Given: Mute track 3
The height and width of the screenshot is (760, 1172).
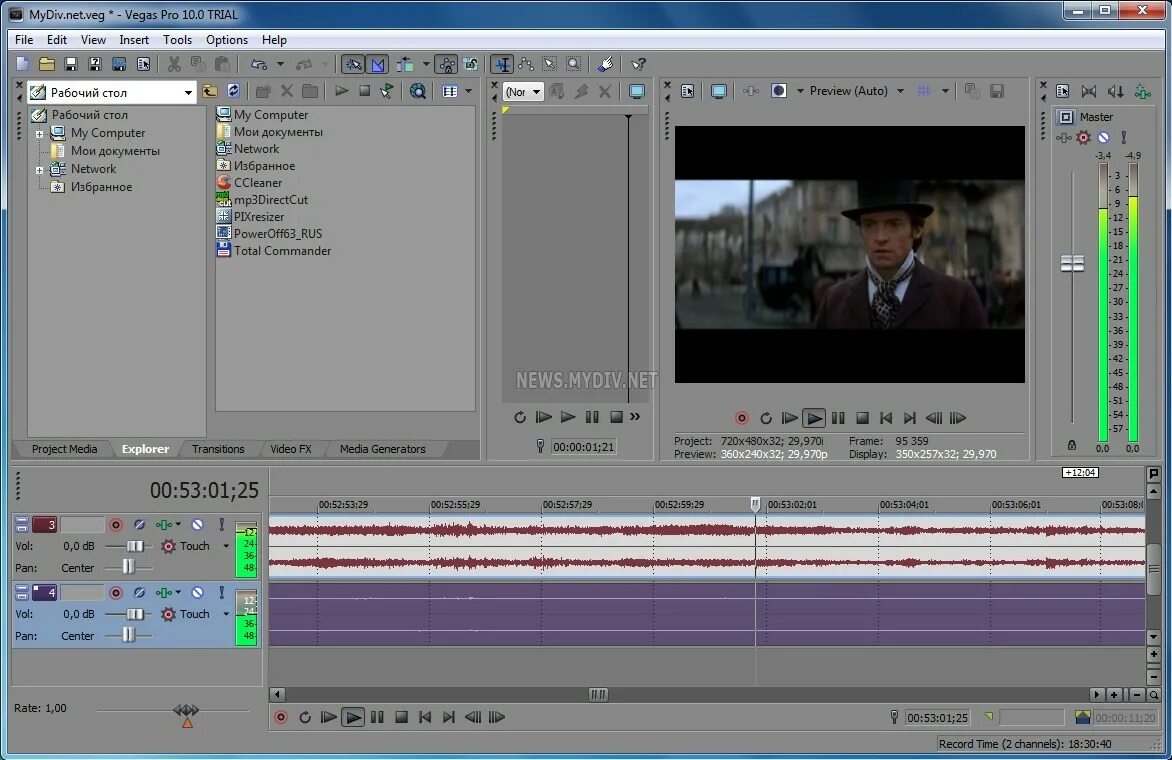Looking at the screenshot, I should (x=197, y=525).
